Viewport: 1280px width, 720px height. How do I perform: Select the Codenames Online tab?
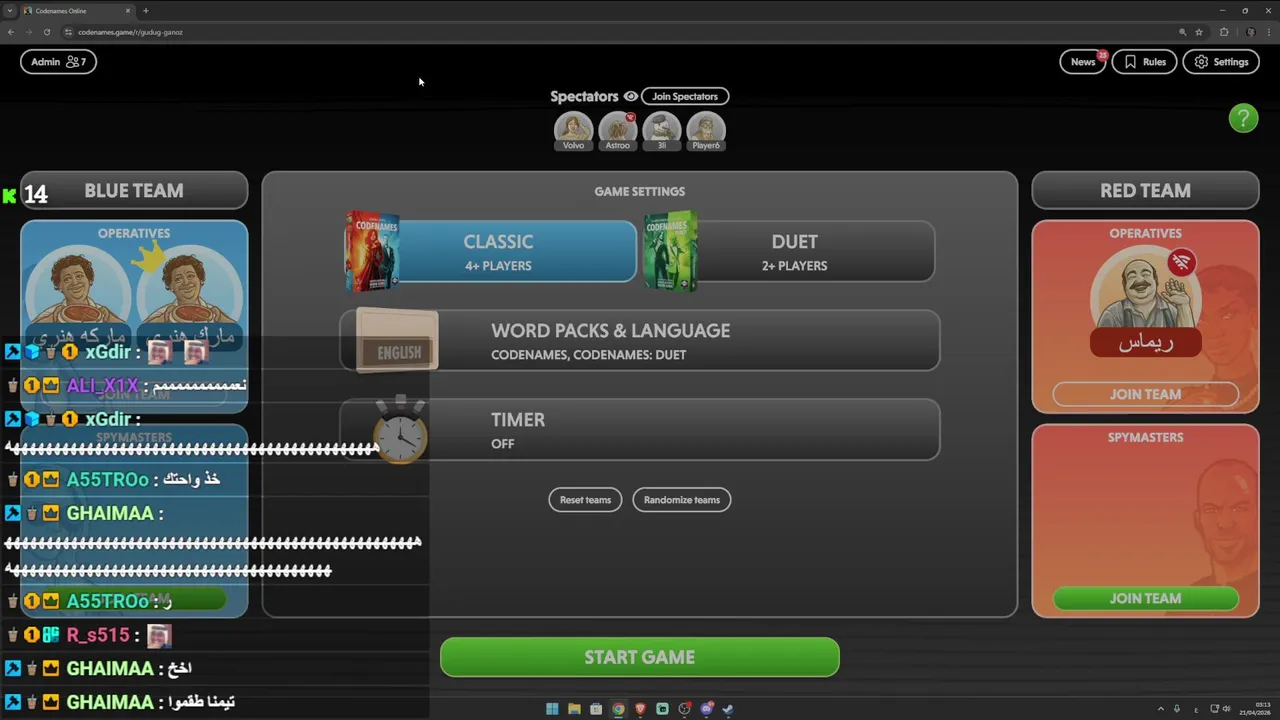[78, 10]
